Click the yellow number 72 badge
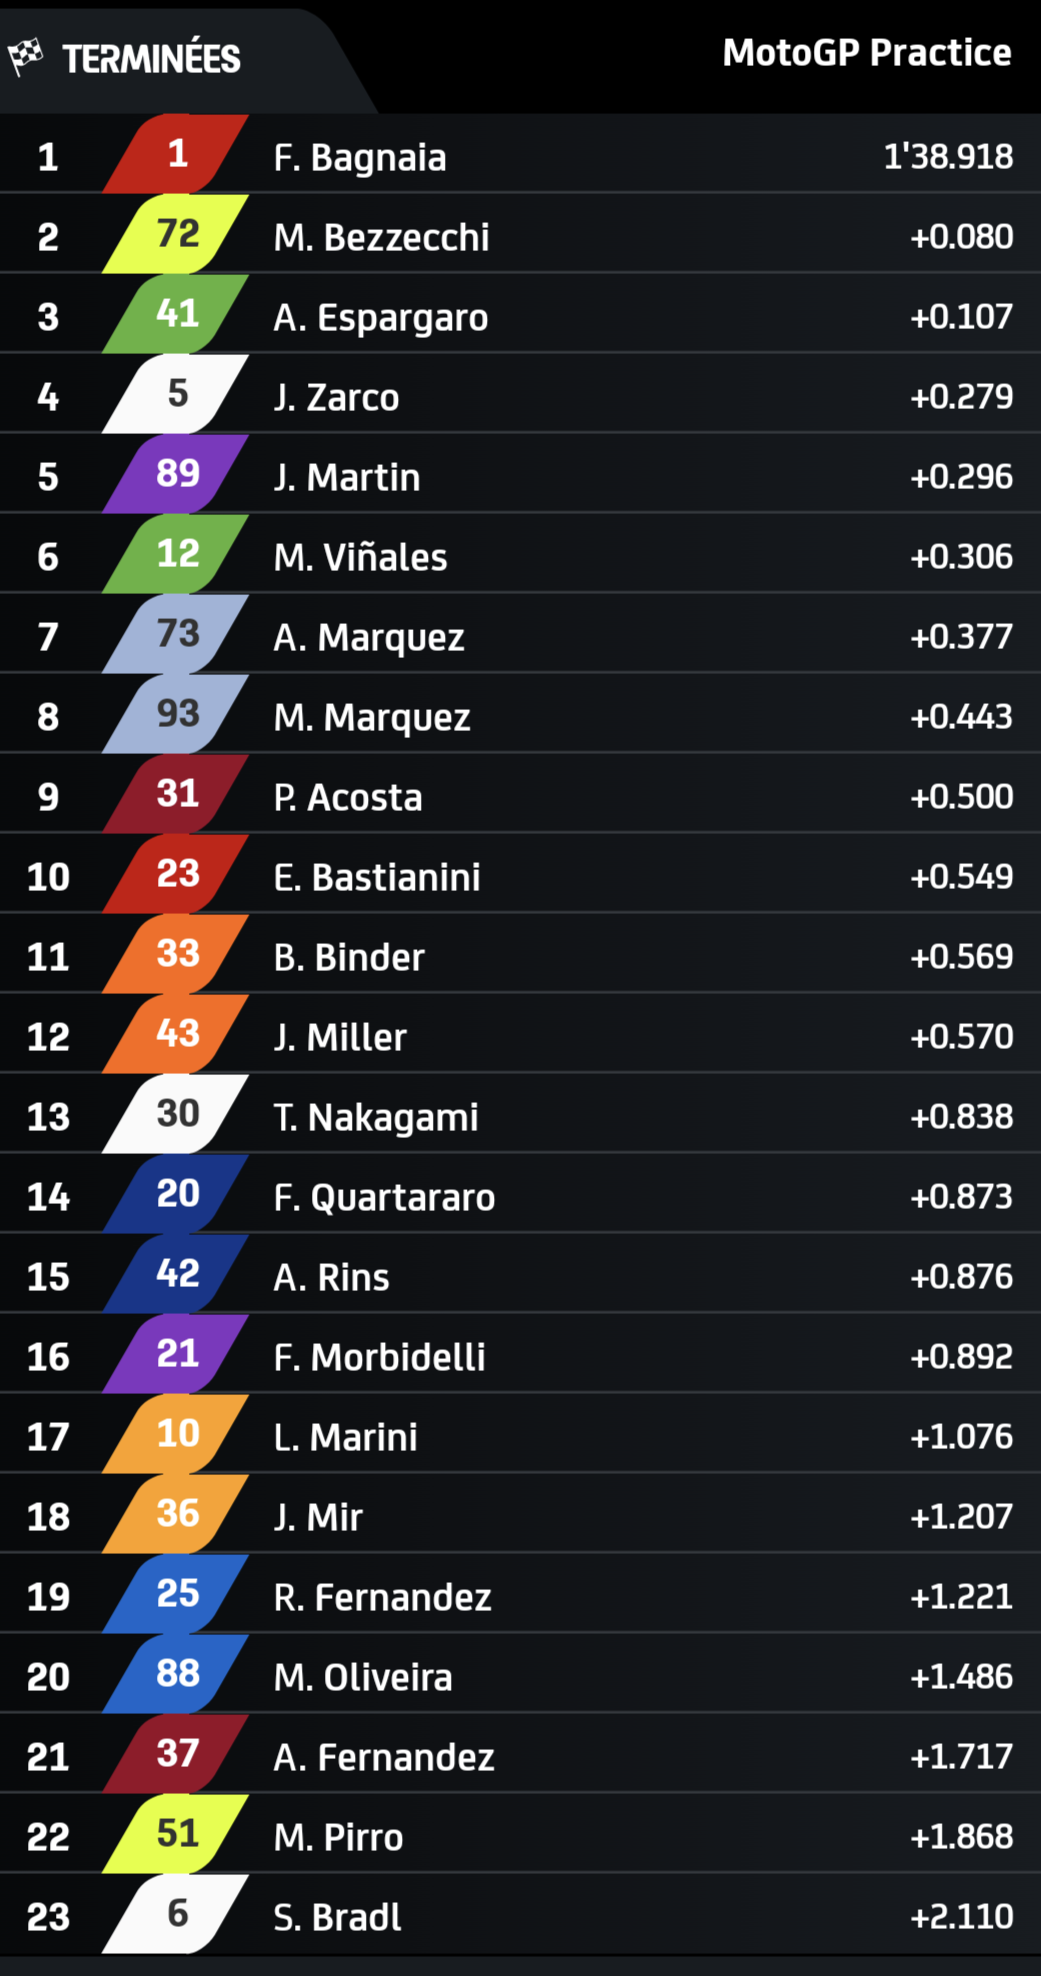The height and width of the screenshot is (1976, 1041). 176,233
